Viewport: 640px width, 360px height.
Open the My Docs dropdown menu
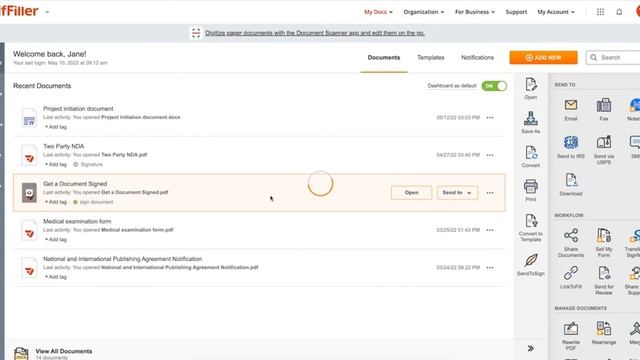pos(378,12)
